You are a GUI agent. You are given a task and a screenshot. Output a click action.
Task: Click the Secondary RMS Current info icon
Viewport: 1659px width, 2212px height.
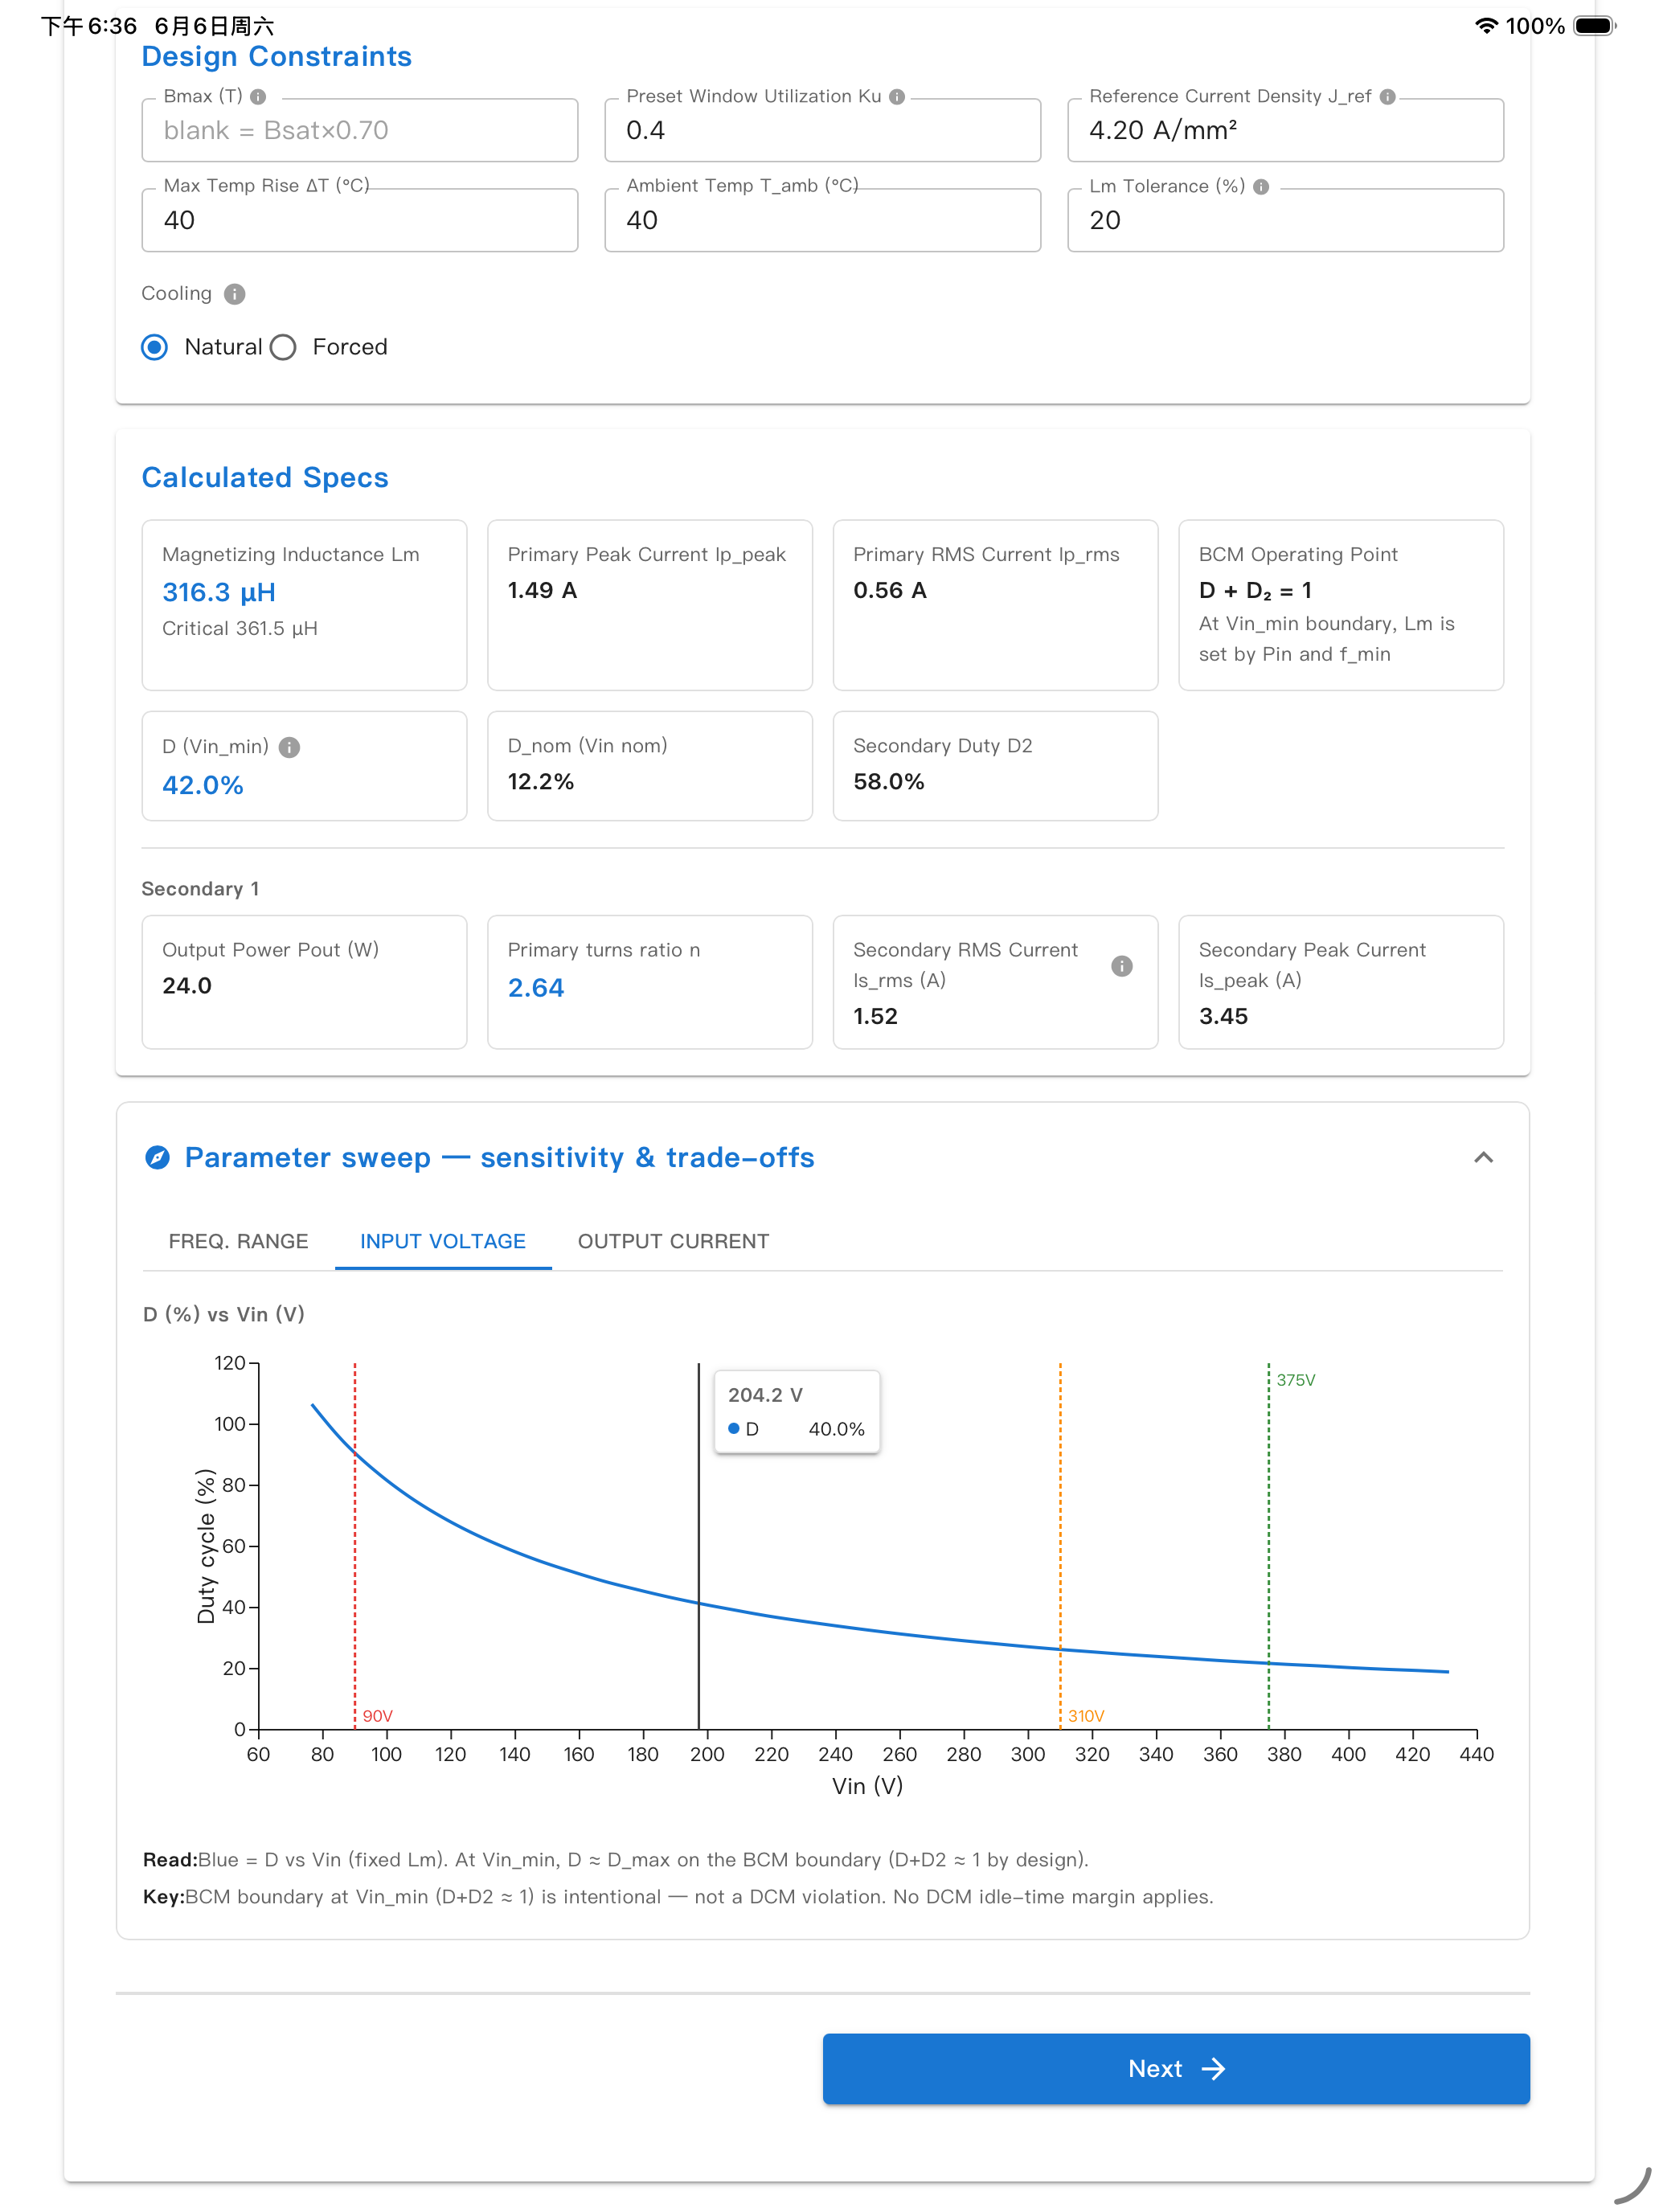point(1122,966)
